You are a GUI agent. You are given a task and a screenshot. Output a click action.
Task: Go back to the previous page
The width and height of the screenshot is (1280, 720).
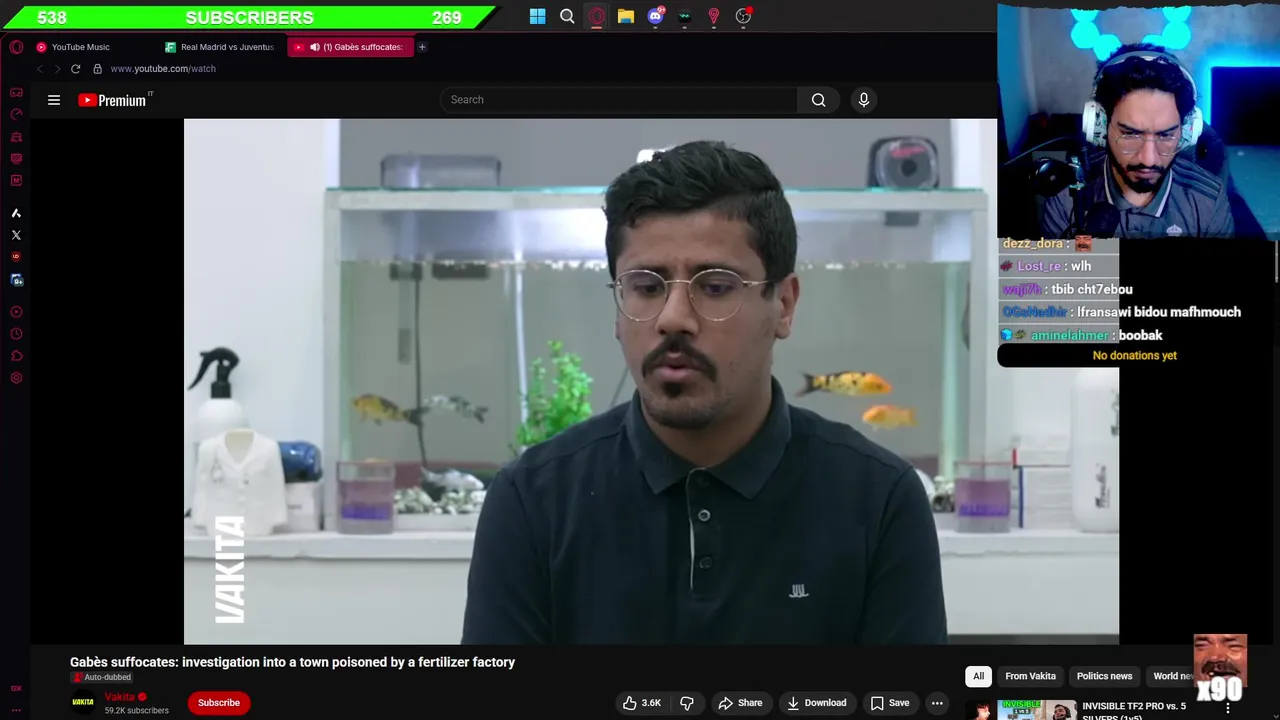click(40, 69)
